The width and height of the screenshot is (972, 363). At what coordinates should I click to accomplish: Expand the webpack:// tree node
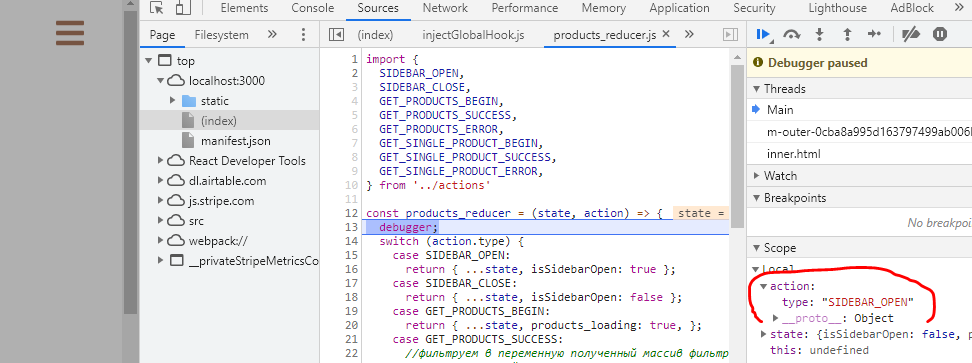[x=161, y=240]
